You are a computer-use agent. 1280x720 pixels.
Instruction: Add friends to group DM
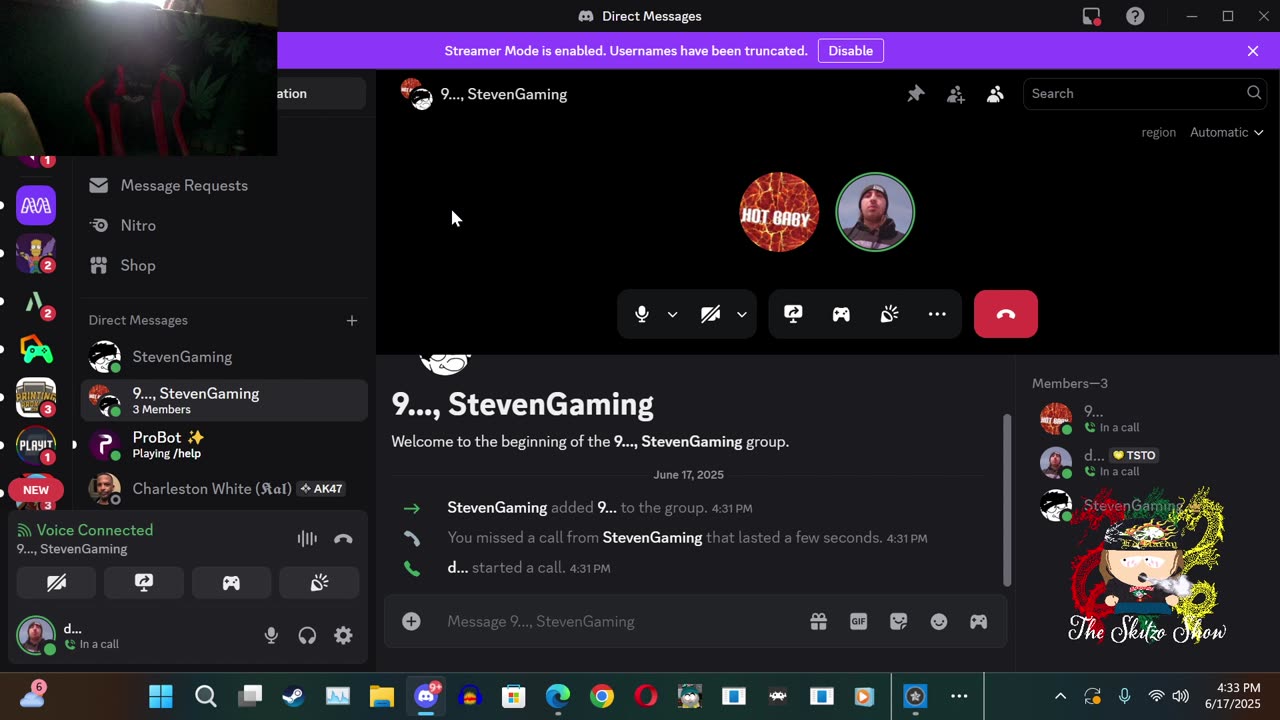pyautogui.click(x=956, y=93)
